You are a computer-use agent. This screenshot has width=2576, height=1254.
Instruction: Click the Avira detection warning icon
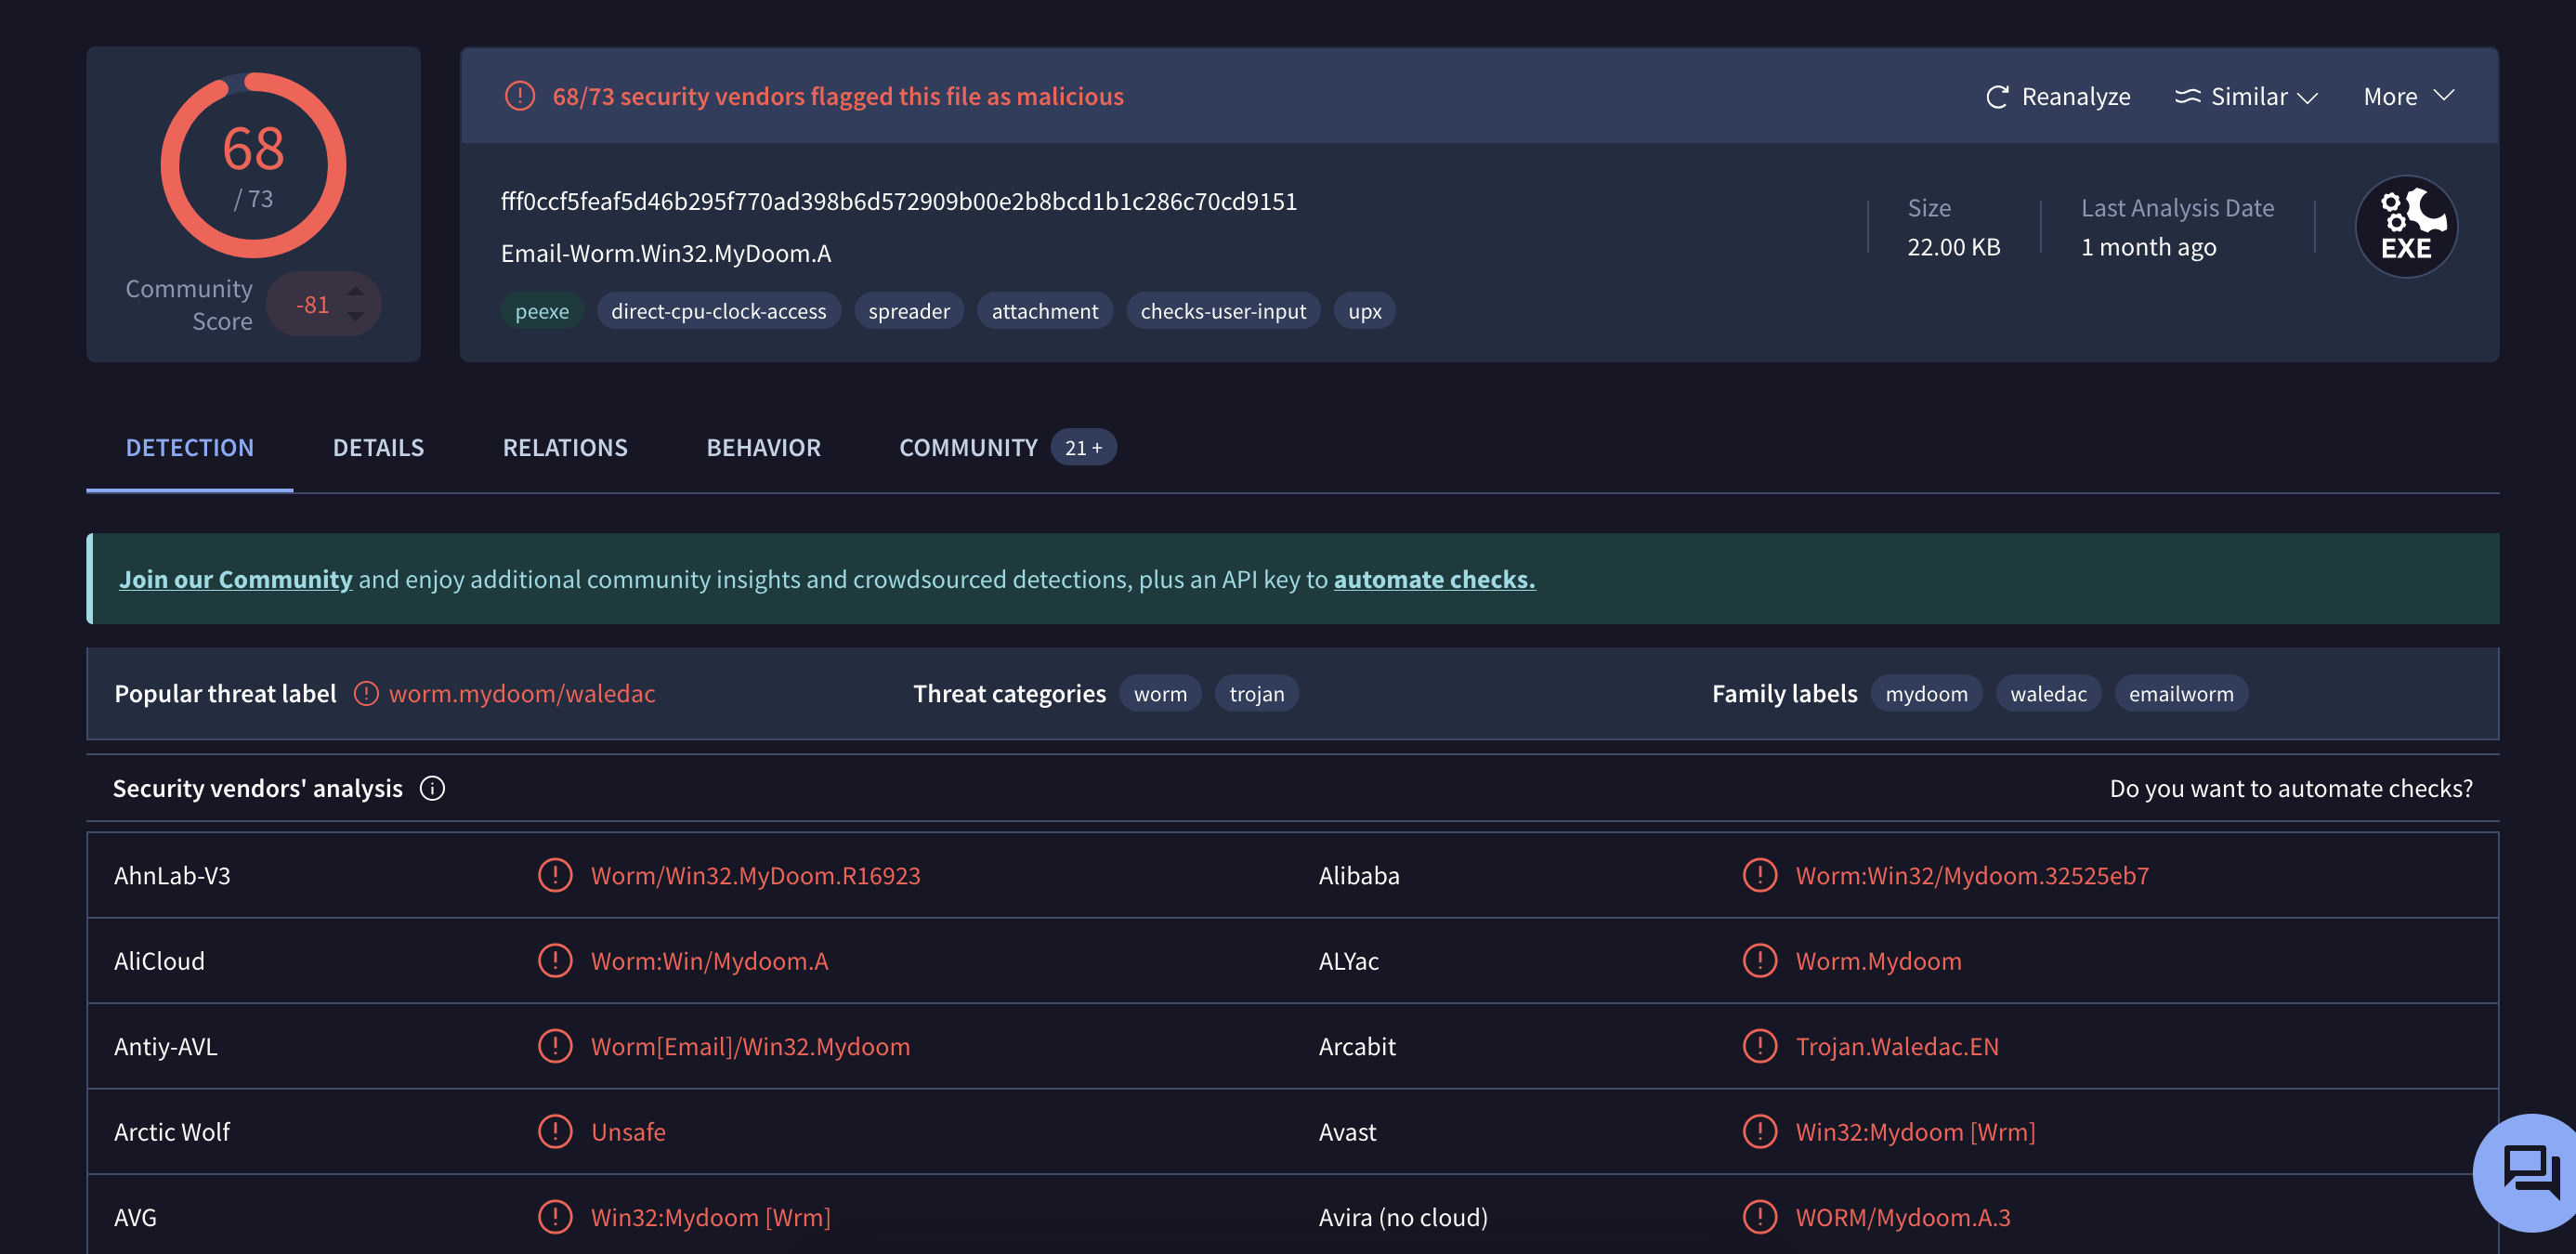(1759, 1217)
